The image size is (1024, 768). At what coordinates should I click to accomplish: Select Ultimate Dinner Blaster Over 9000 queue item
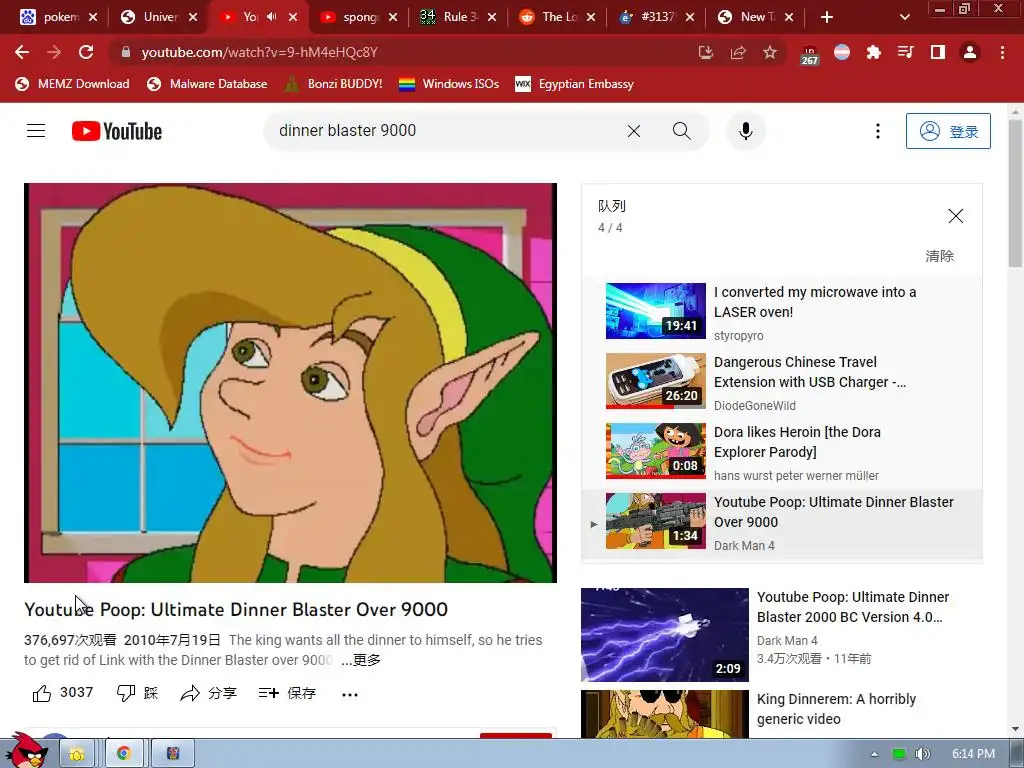click(782, 522)
